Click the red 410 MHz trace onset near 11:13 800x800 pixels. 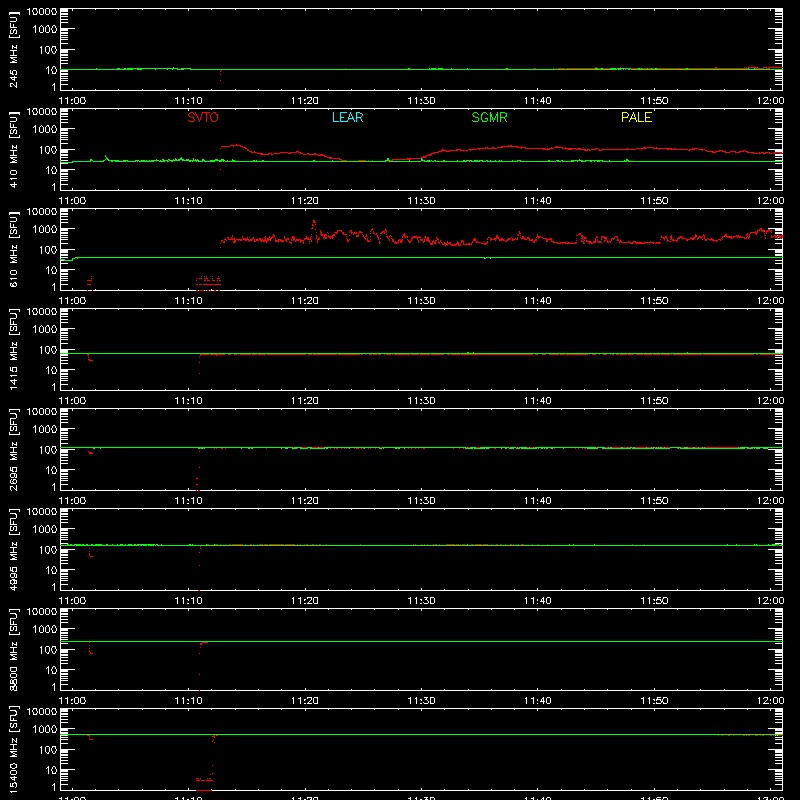click(221, 147)
